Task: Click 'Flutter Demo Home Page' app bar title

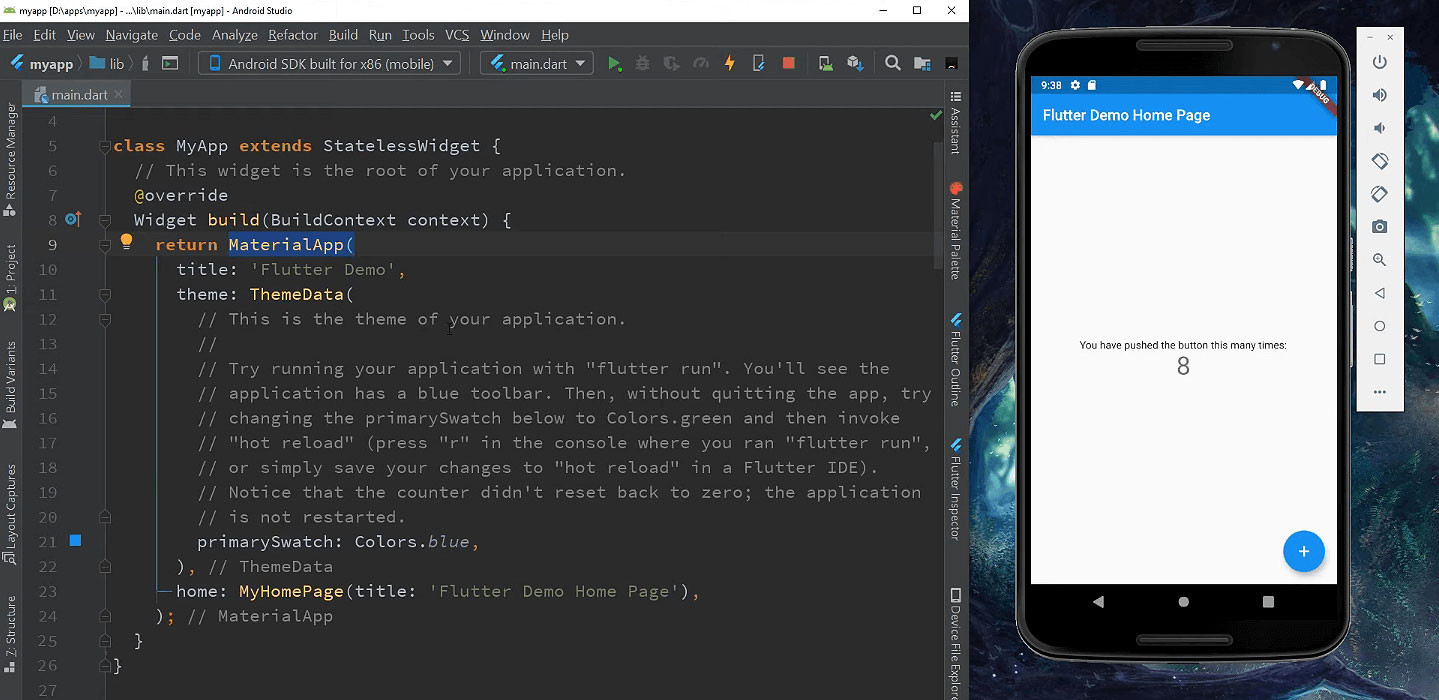Action: pyautogui.click(x=1126, y=115)
